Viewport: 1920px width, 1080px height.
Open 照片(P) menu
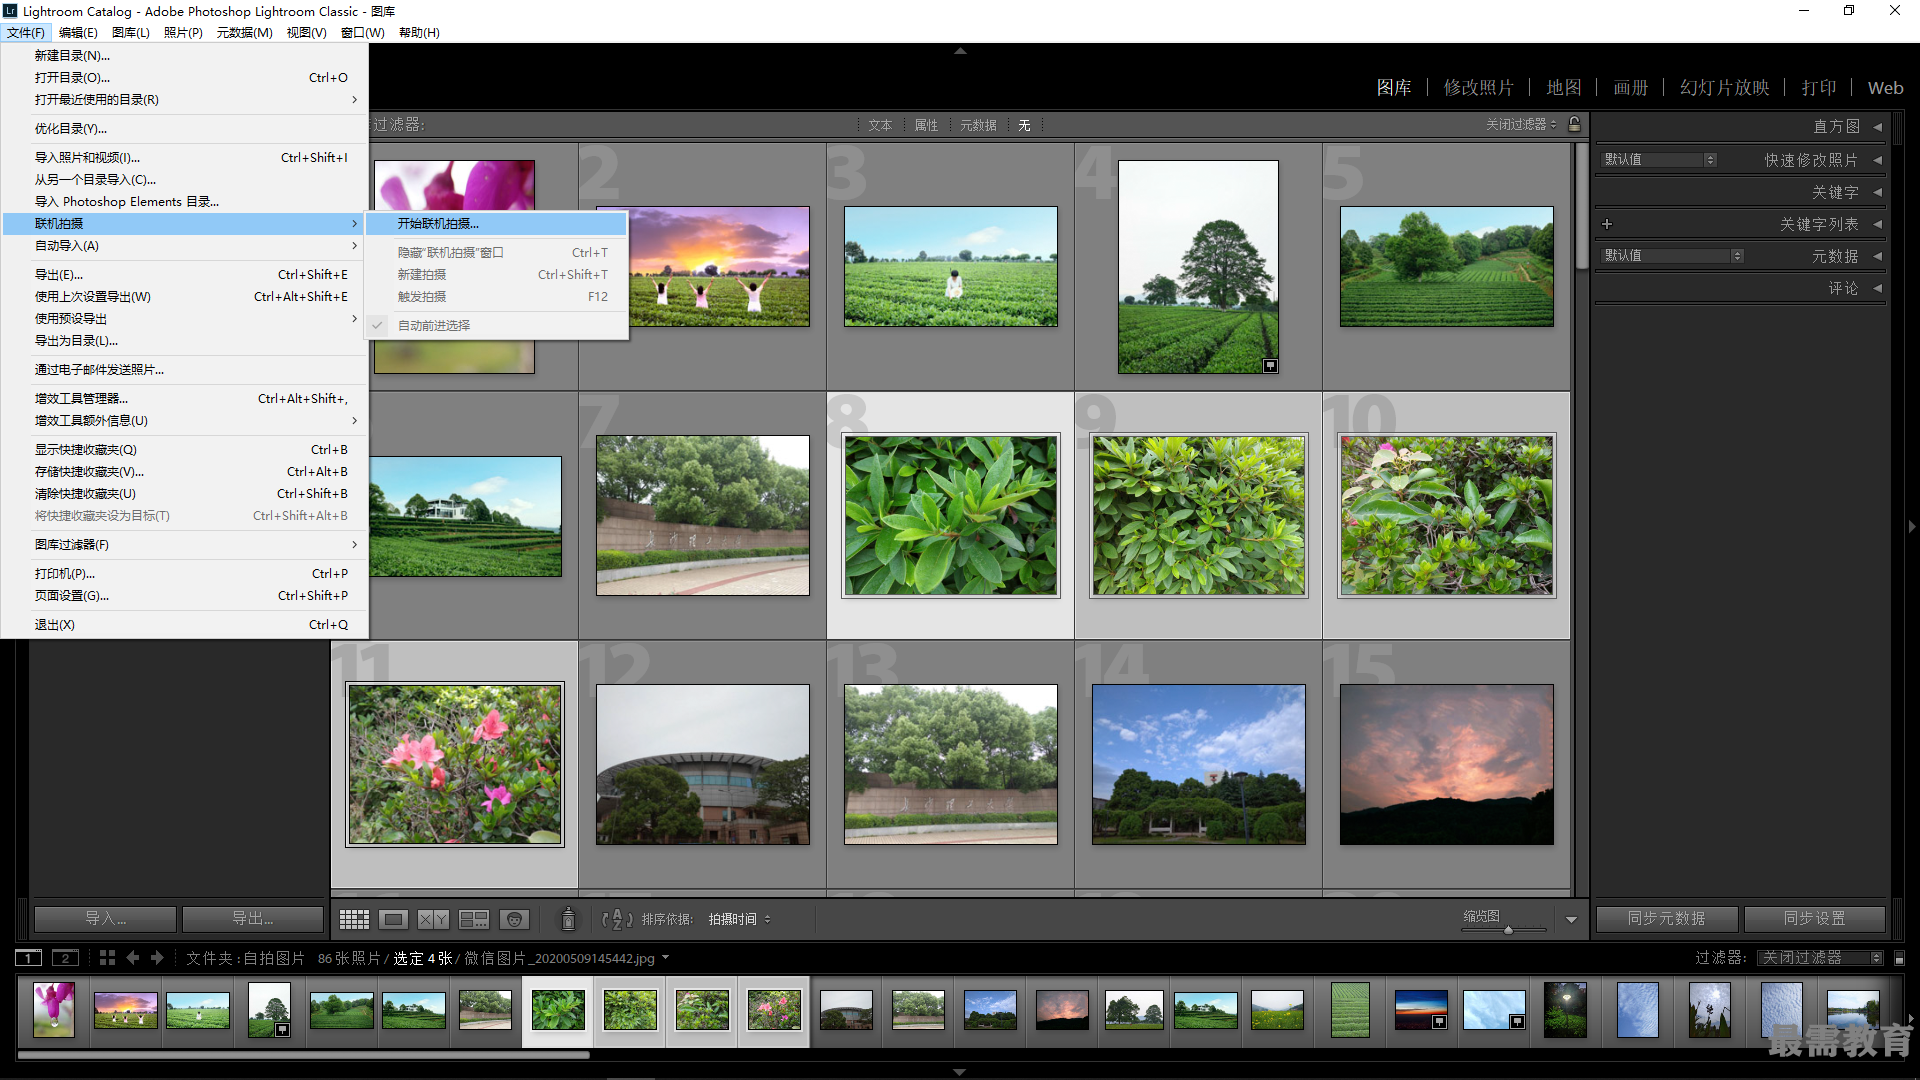coord(183,32)
